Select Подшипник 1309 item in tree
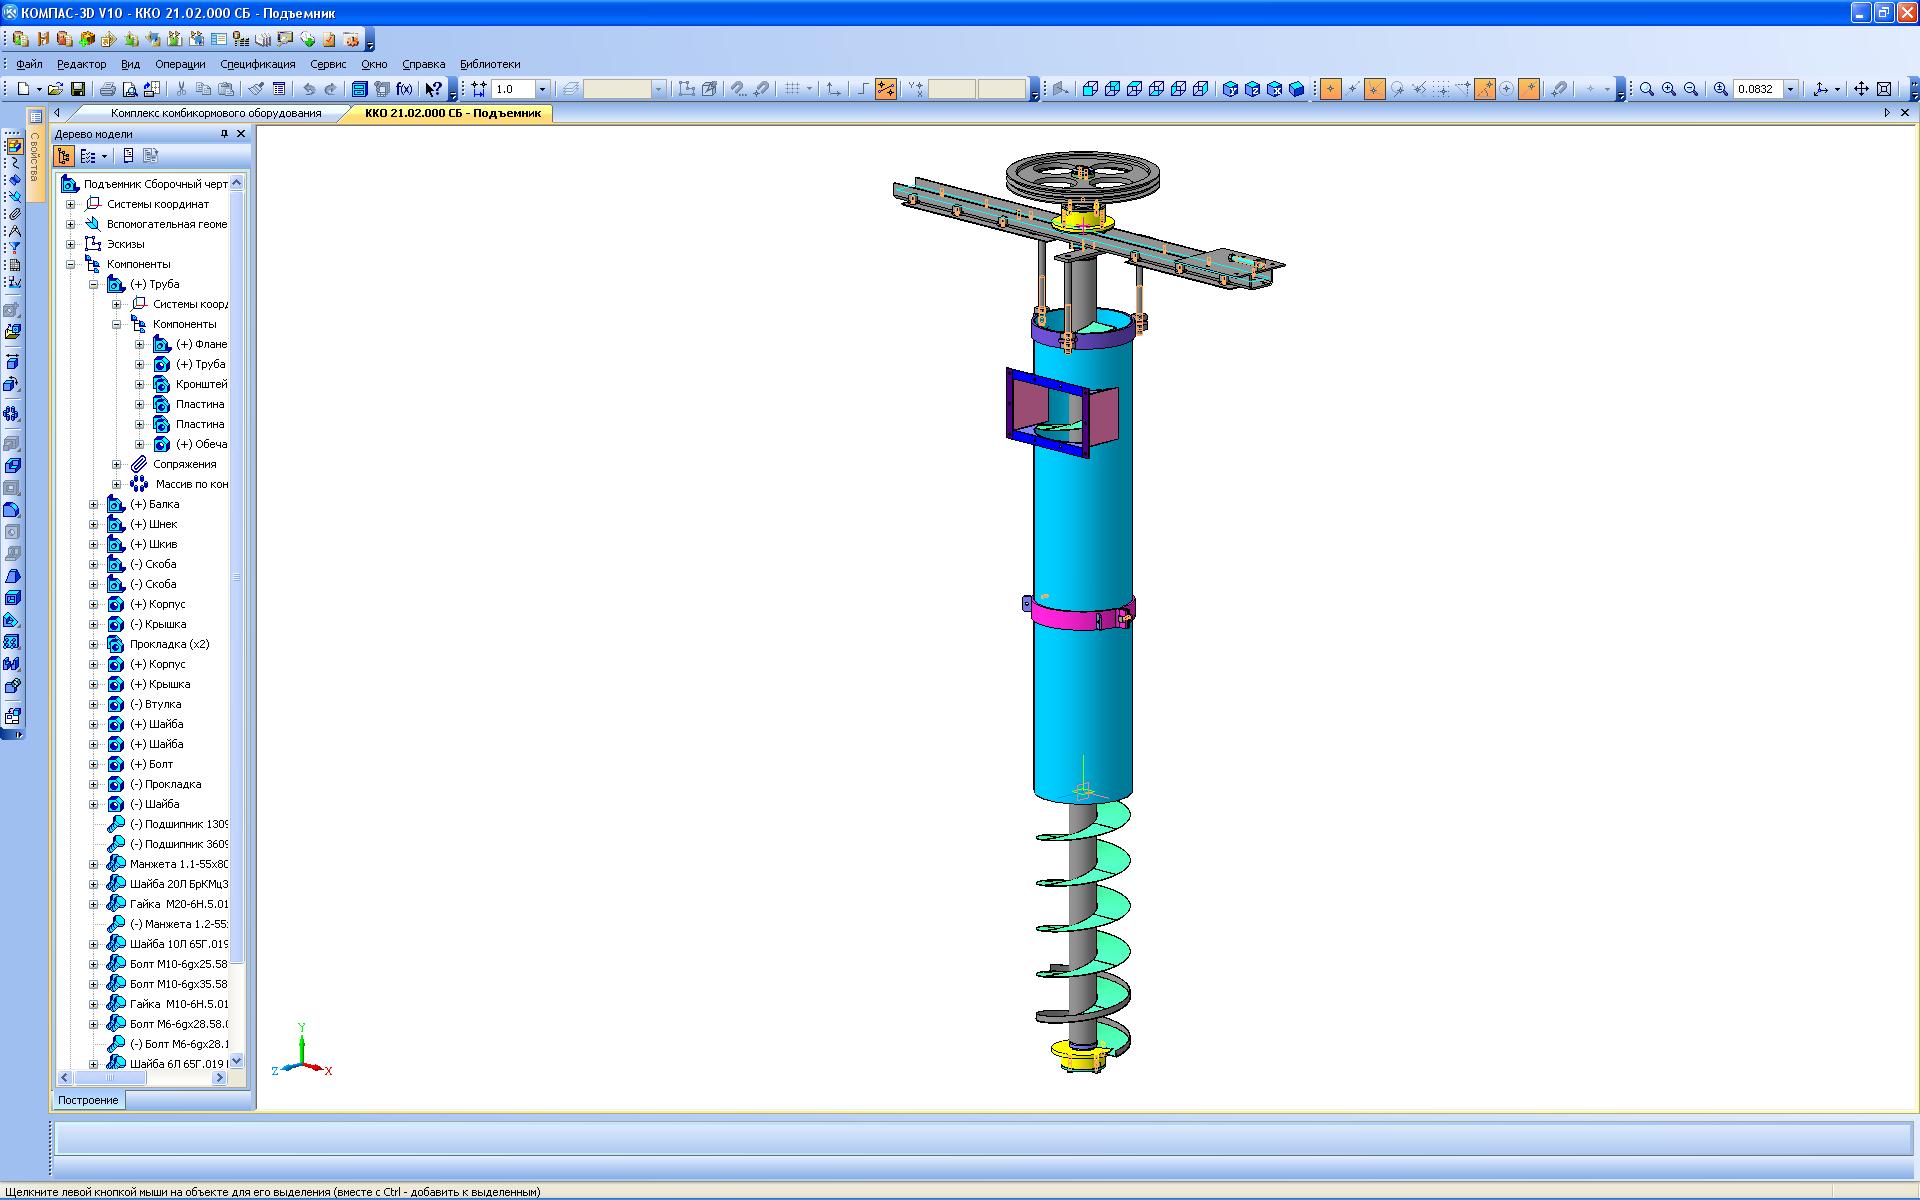Viewport: 1920px width, 1200px height. click(178, 824)
